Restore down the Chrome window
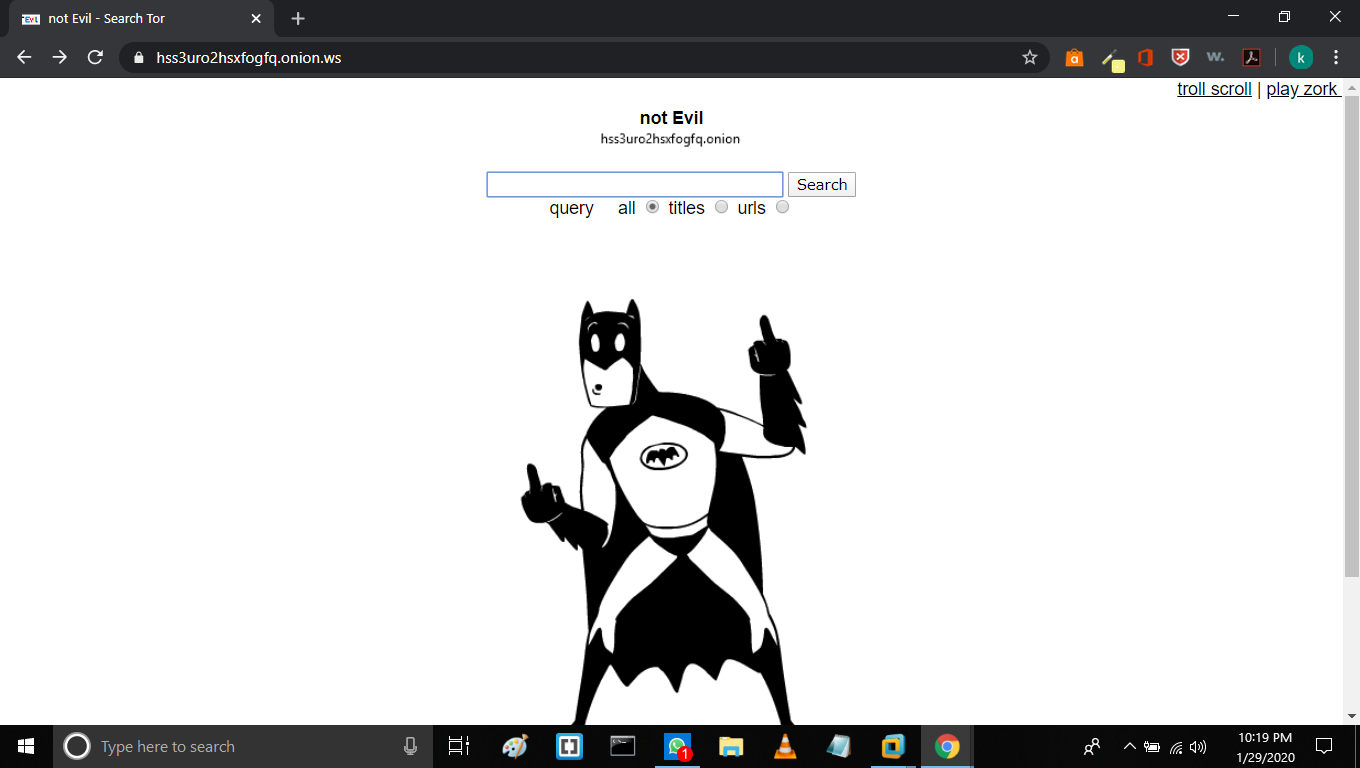Viewport: 1360px width, 768px height. pyautogui.click(x=1284, y=17)
